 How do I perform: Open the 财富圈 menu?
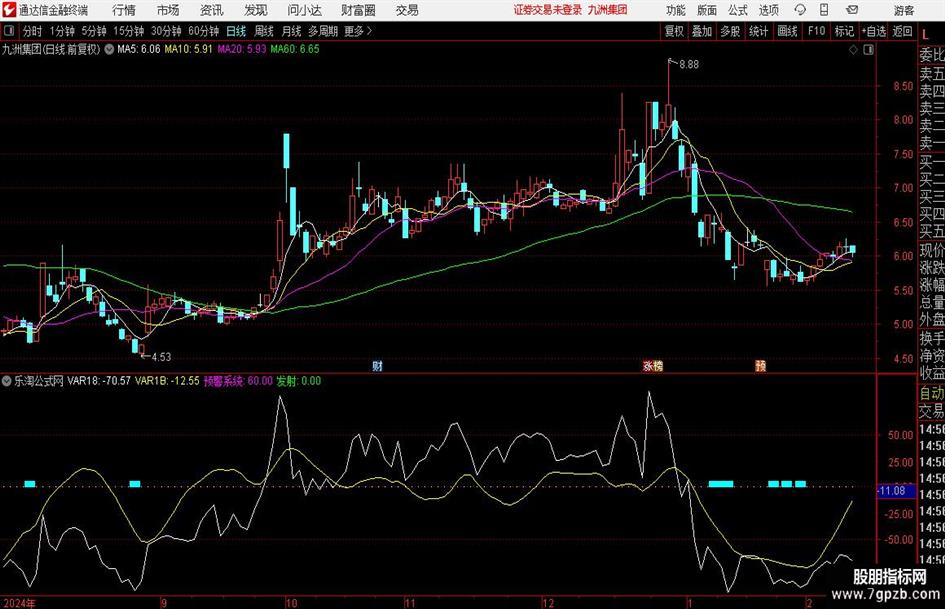[x=358, y=10]
